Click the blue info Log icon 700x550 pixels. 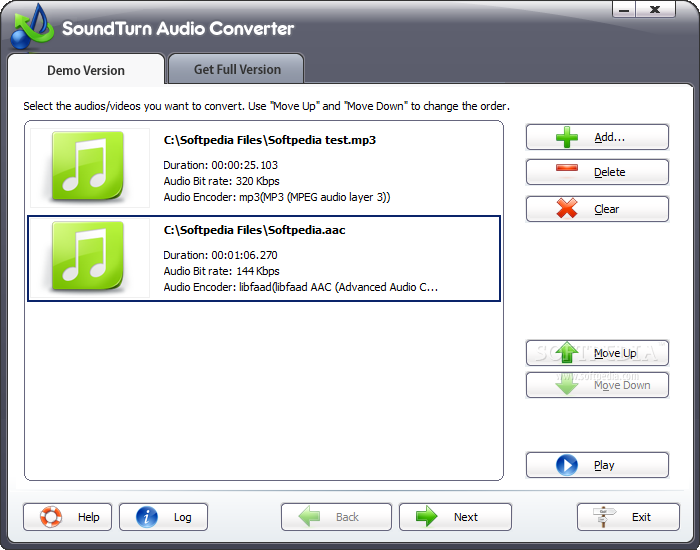147,517
